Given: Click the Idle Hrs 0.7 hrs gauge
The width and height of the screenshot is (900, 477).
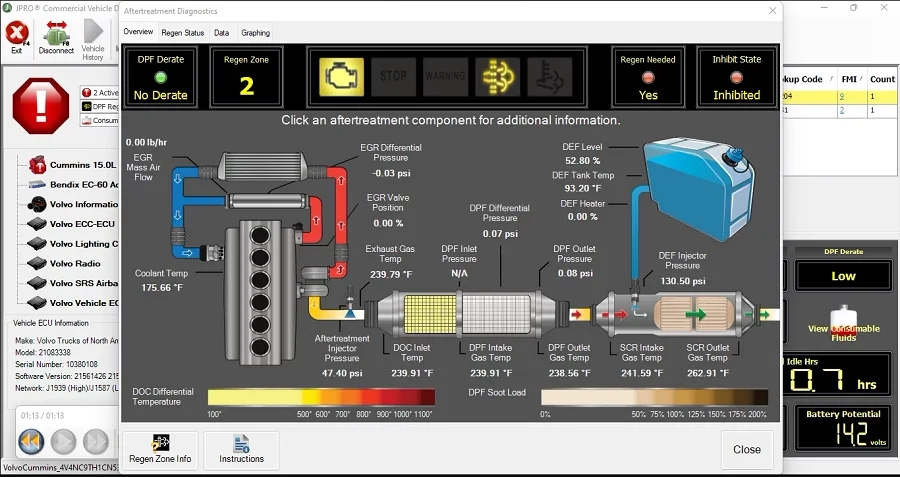Looking at the screenshot, I should pos(838,376).
